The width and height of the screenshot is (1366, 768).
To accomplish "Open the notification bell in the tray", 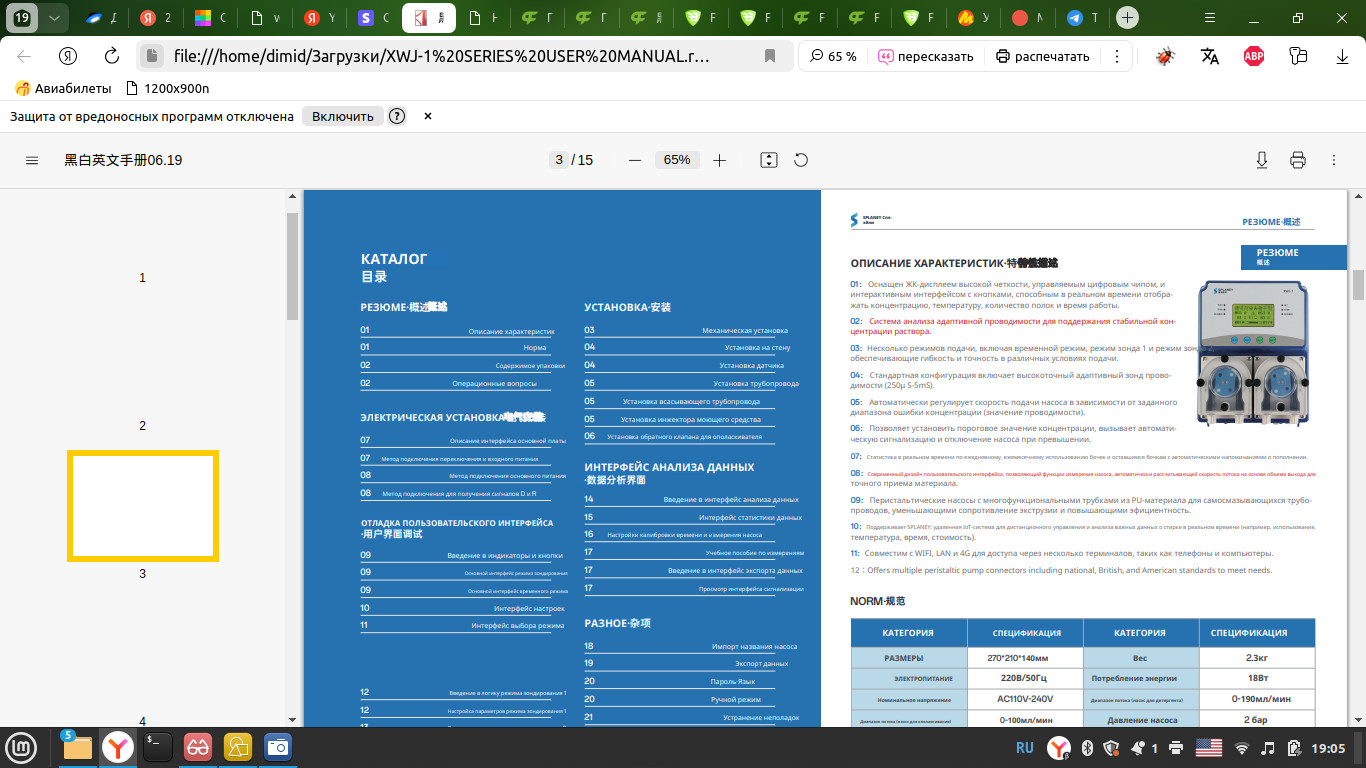I will click(x=1137, y=748).
